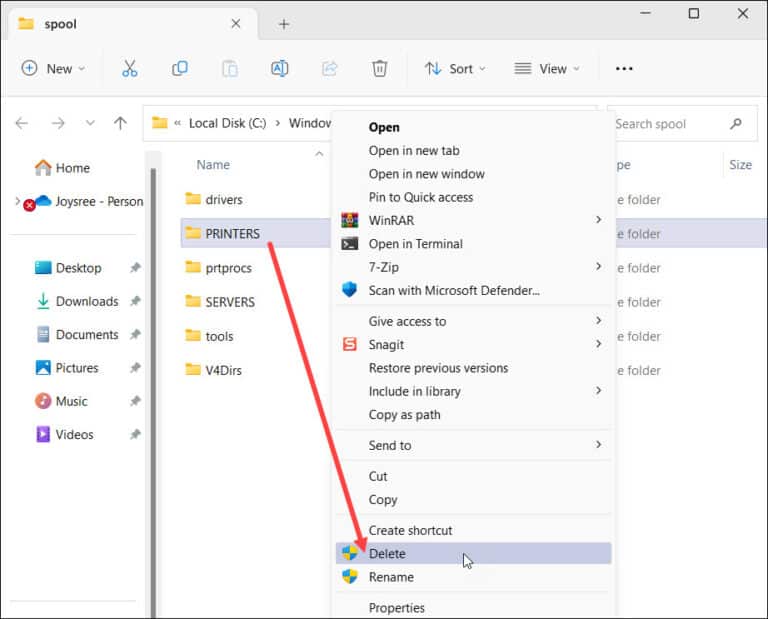Viewport: 768px width, 619px height.
Task: Choose Scan with Microsoft Defender
Action: 473,290
